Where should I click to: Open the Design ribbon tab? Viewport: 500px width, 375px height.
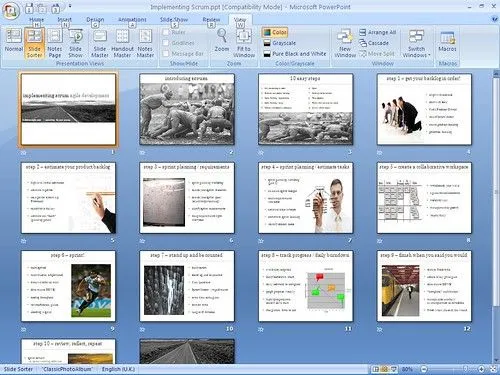point(95,20)
